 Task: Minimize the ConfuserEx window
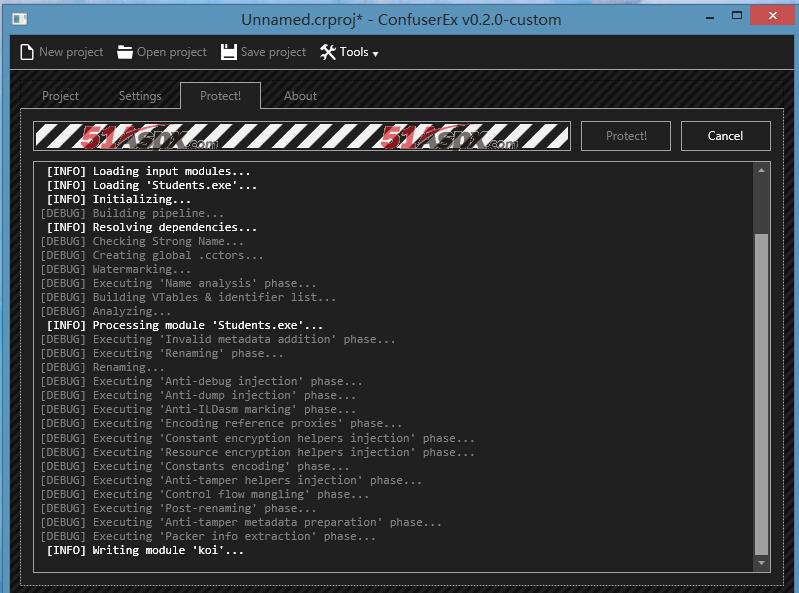click(710, 17)
